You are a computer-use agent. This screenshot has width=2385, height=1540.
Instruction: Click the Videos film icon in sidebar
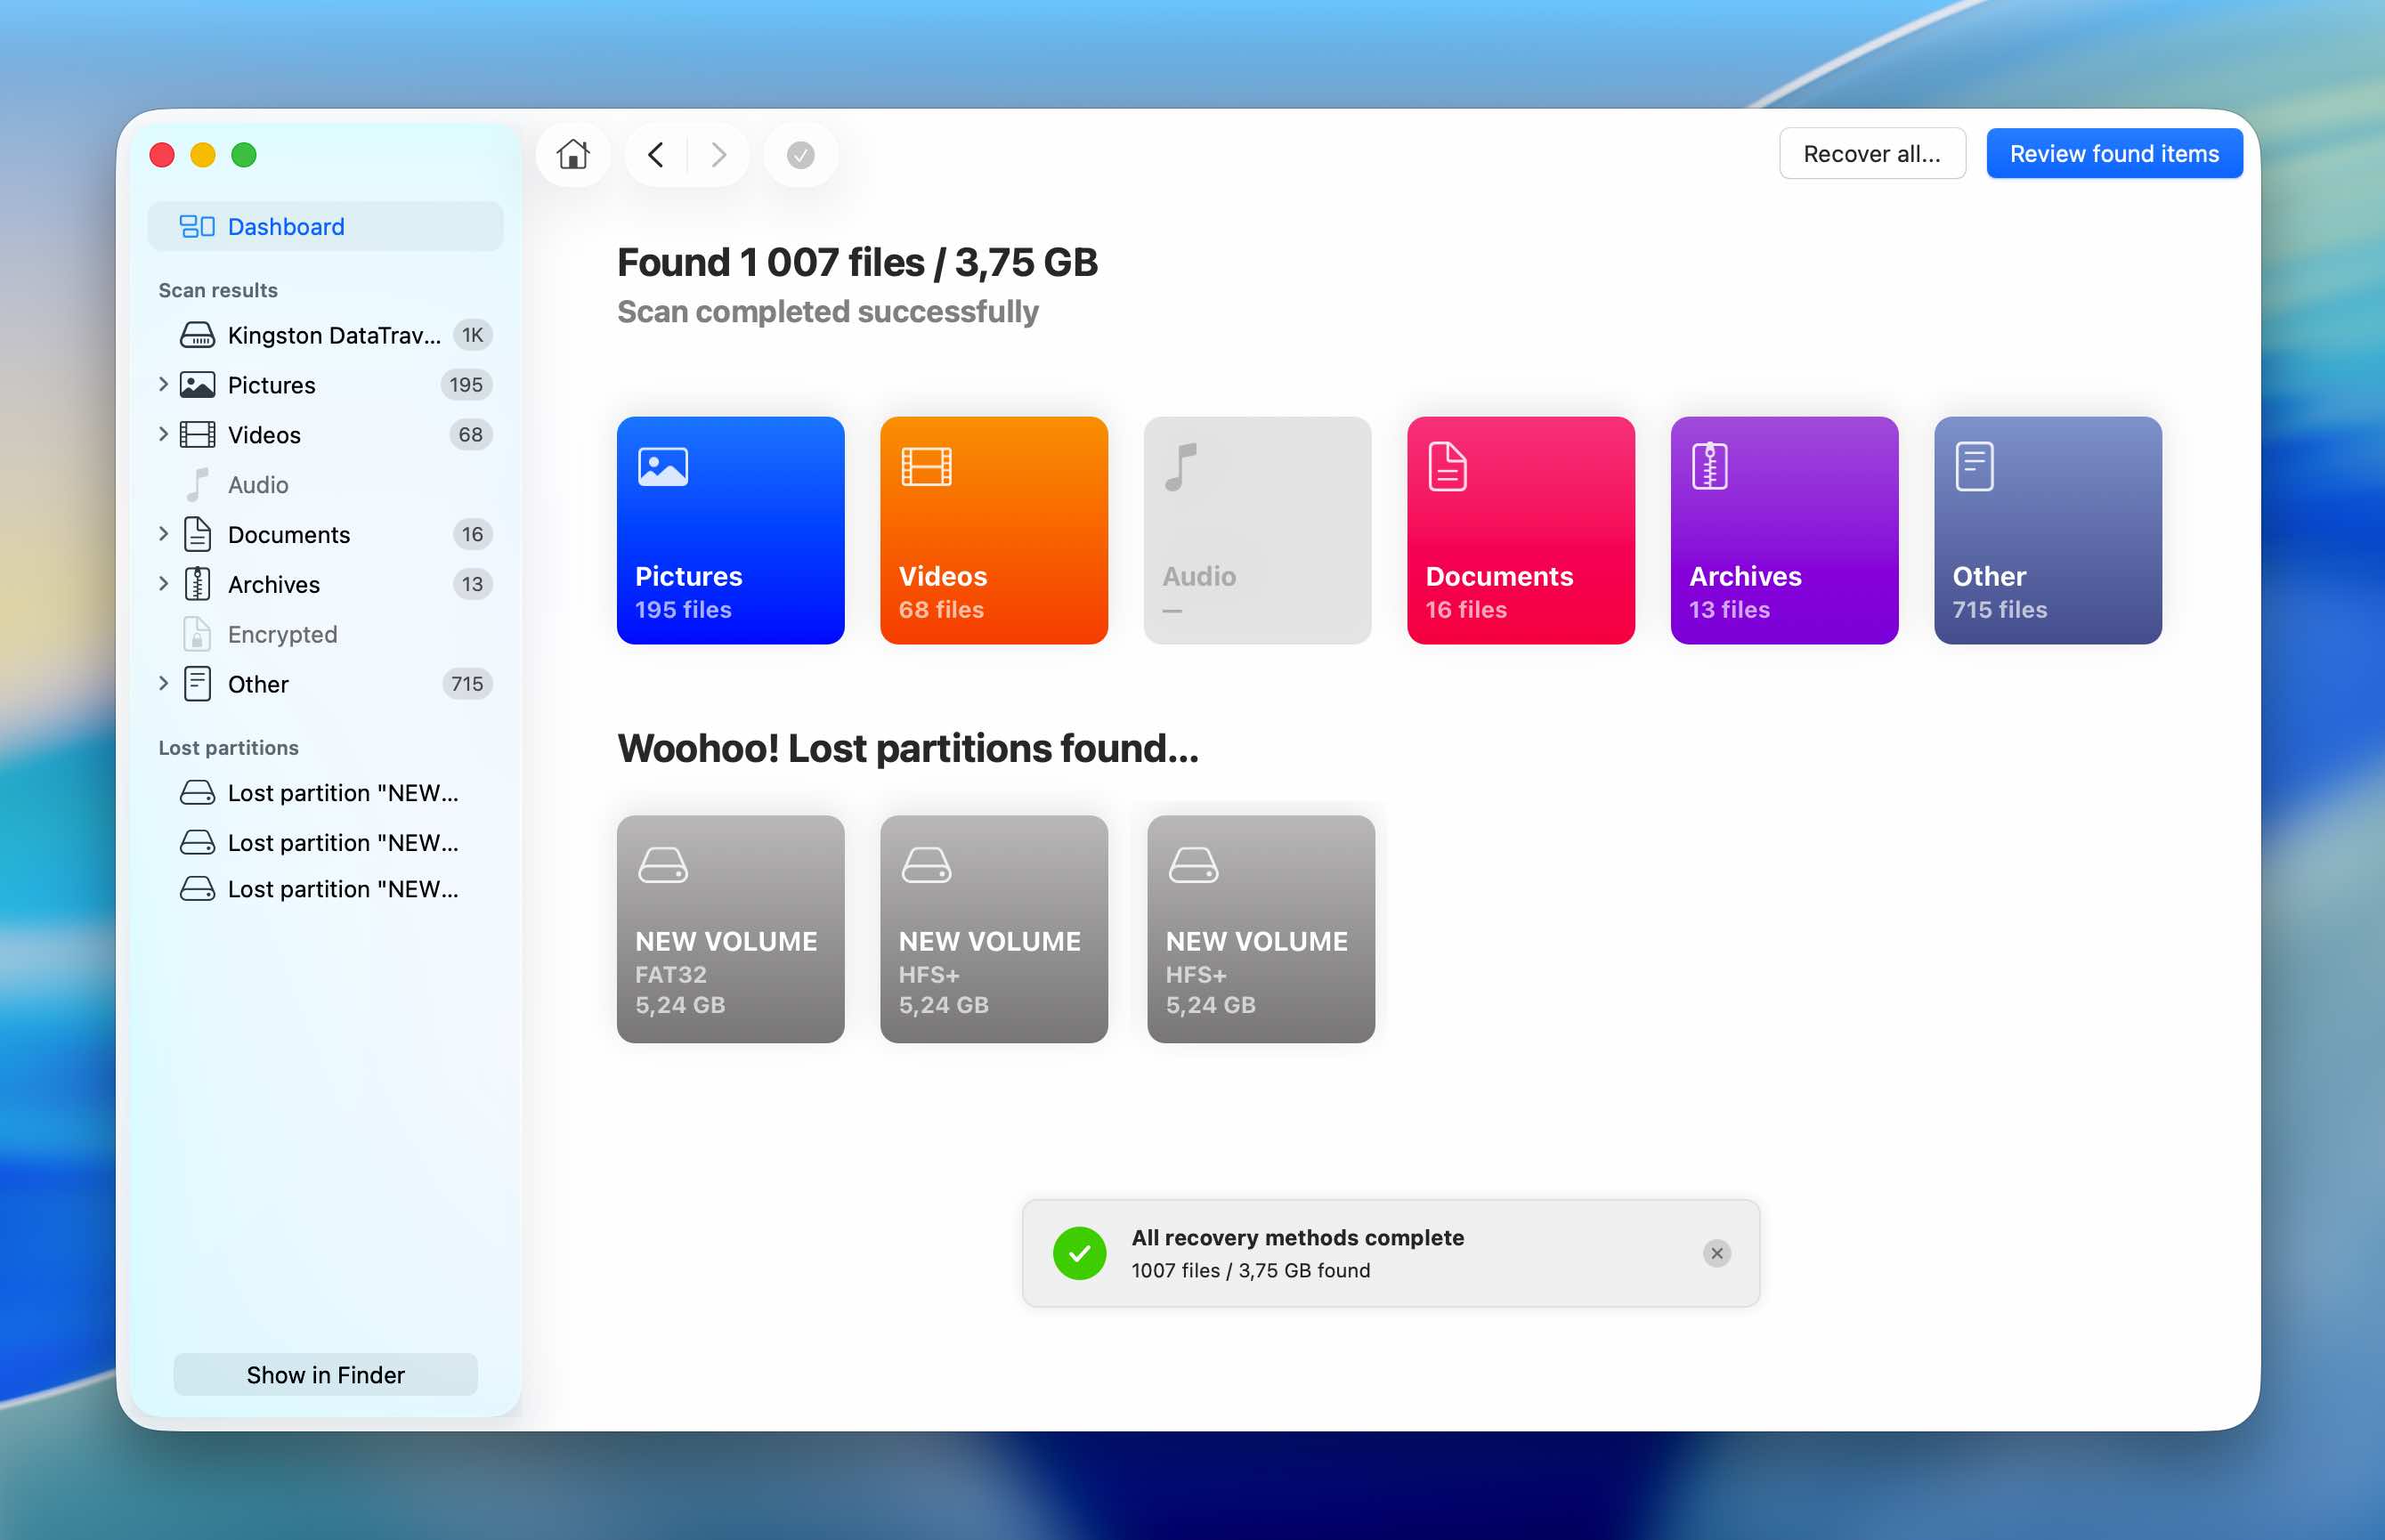coord(197,435)
